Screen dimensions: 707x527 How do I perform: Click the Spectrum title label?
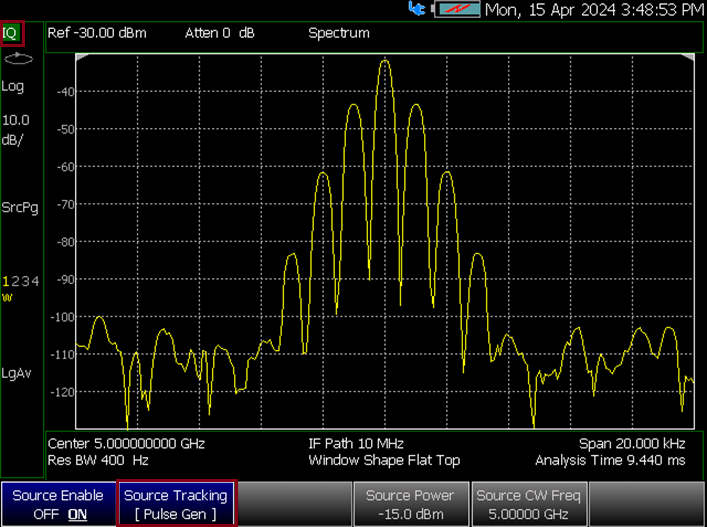(339, 33)
